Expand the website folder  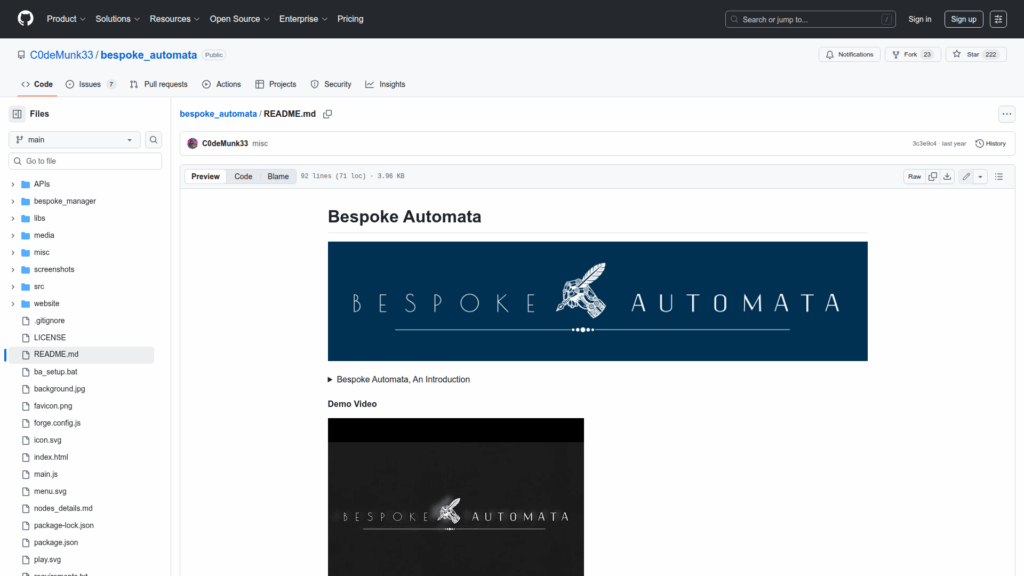[x=13, y=304]
